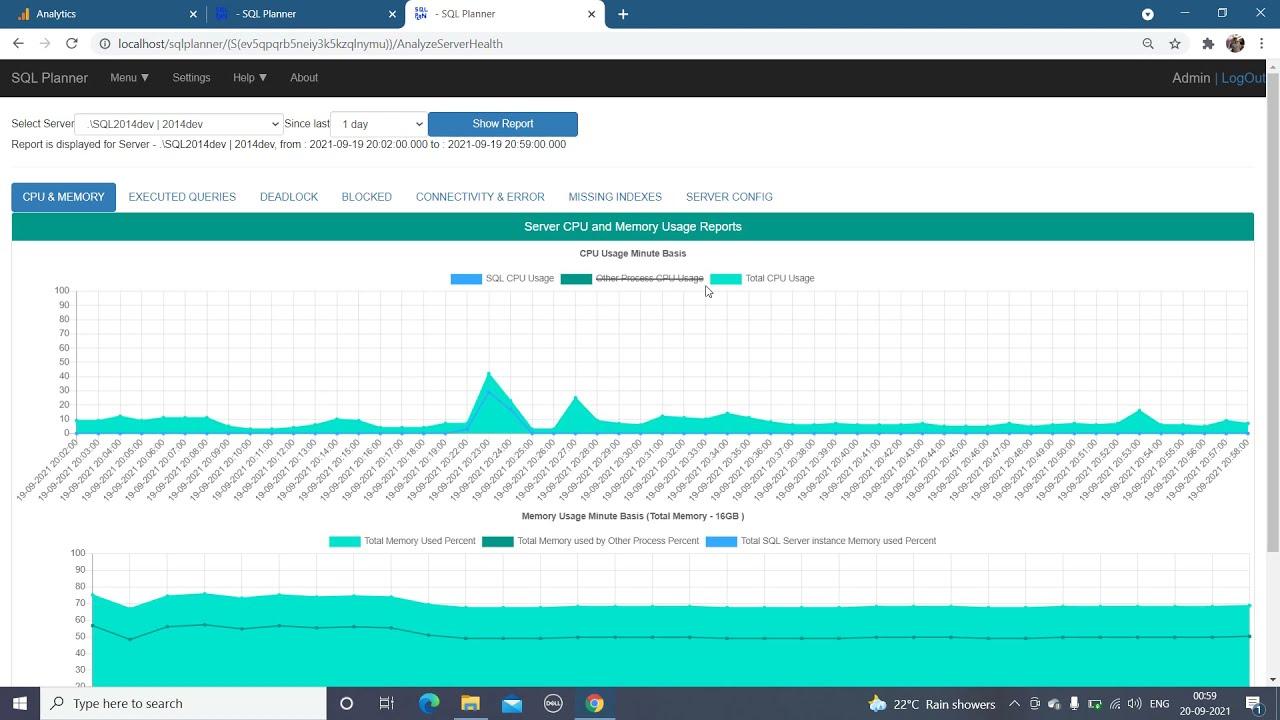Image resolution: width=1280 pixels, height=720 pixels.
Task: Open the SERVER CONFIG tab
Action: 729,197
